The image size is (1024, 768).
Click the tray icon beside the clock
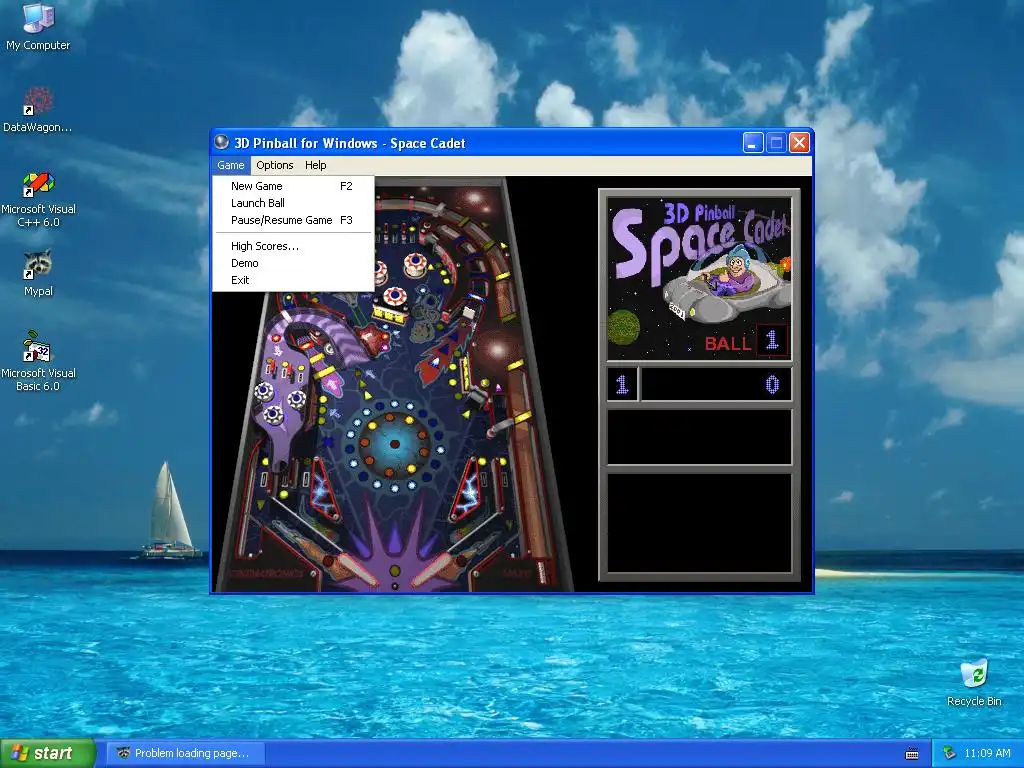pyautogui.click(x=949, y=753)
